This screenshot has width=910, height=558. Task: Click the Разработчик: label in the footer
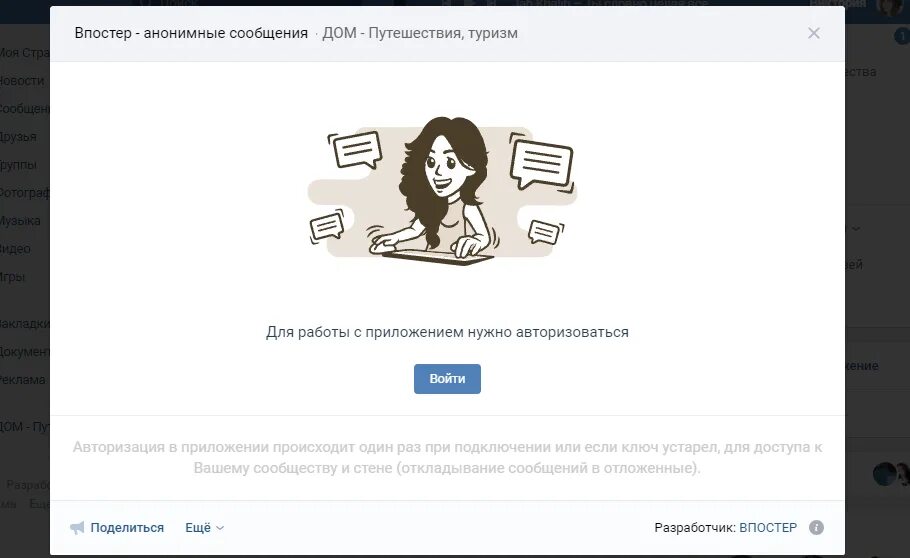(695, 527)
